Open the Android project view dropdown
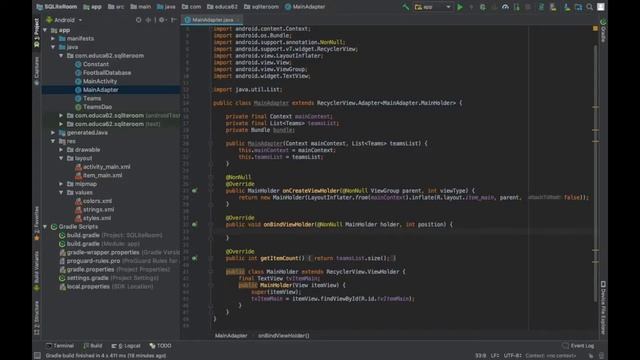Viewport: 640px width, 360px height. point(64,20)
